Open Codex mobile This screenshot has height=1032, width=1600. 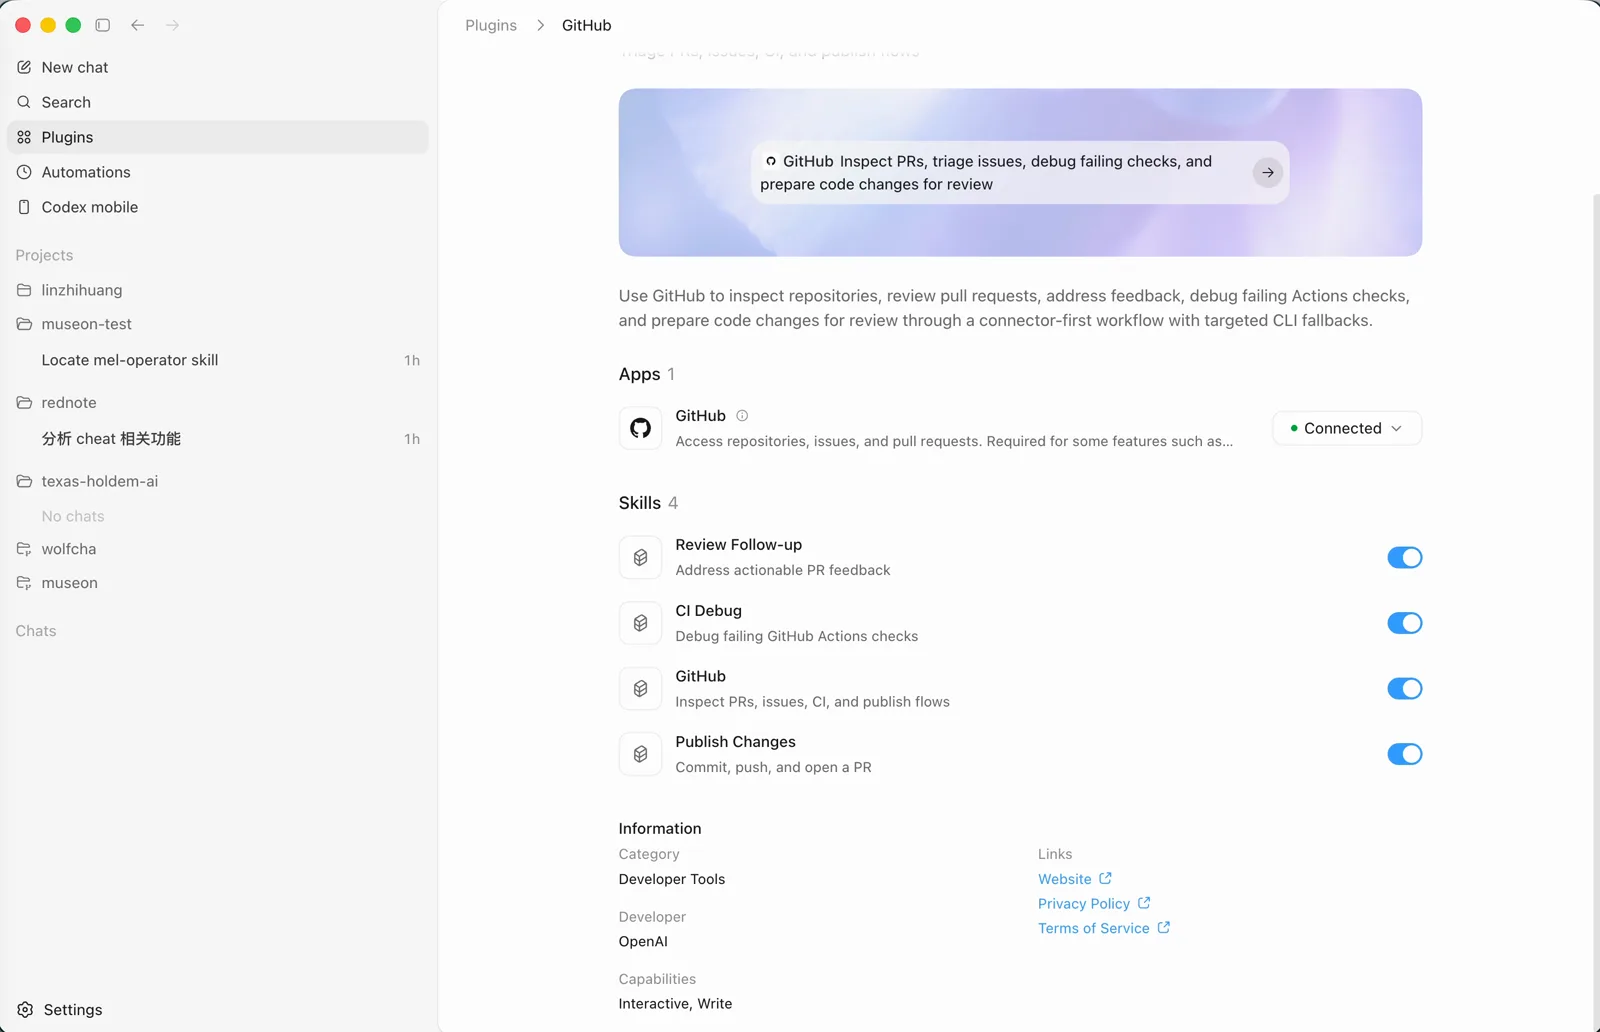pos(217,207)
